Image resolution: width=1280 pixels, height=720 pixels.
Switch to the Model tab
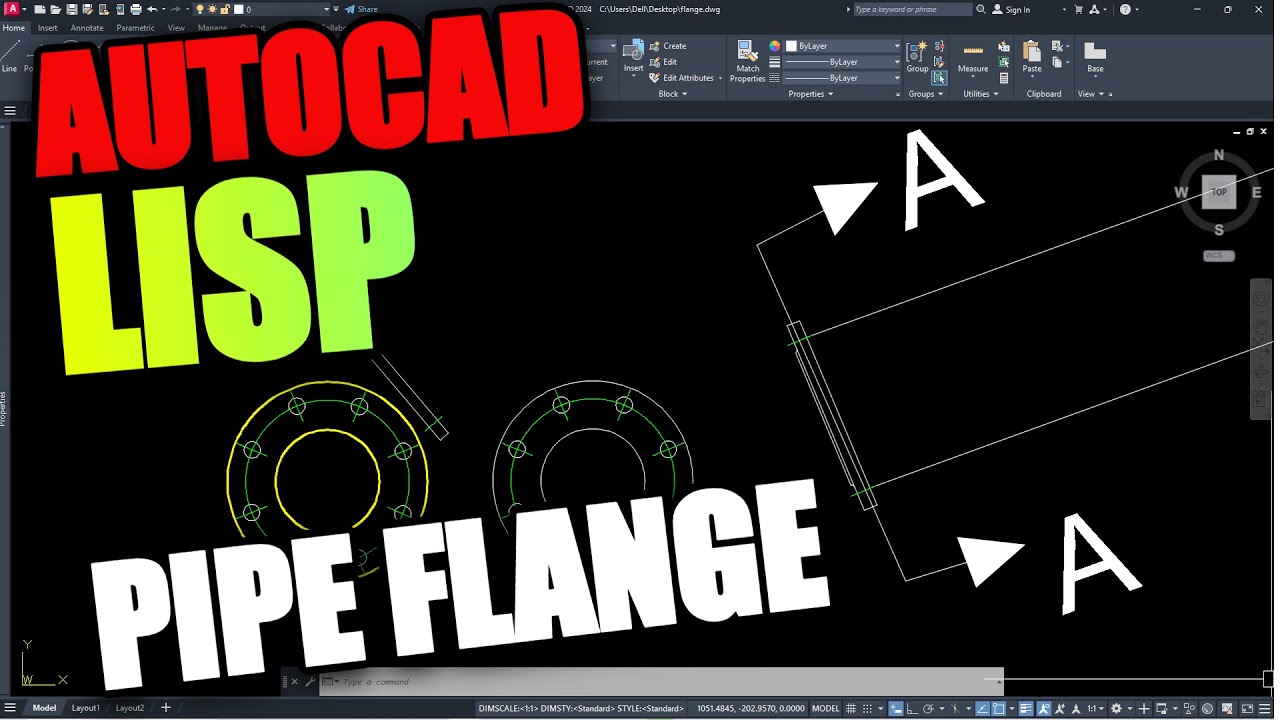tap(44, 708)
